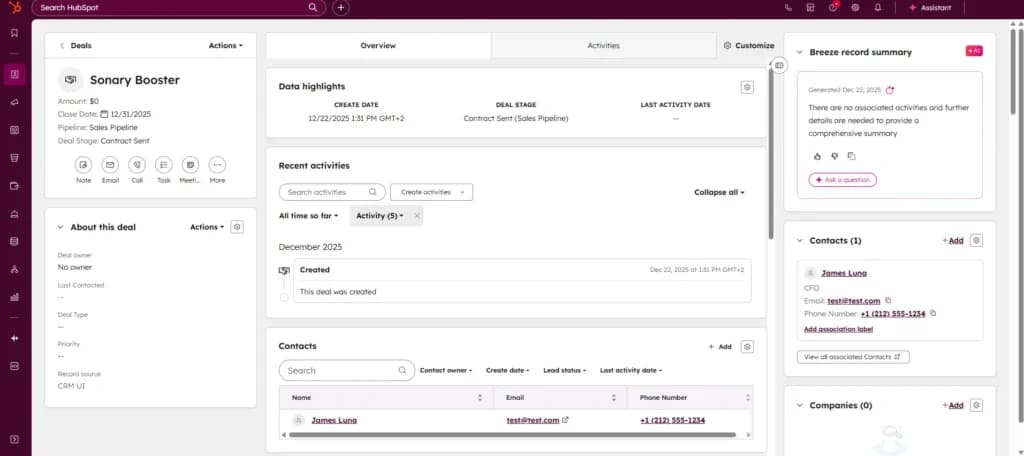Open the deal Actions dropdown at top

[225, 46]
